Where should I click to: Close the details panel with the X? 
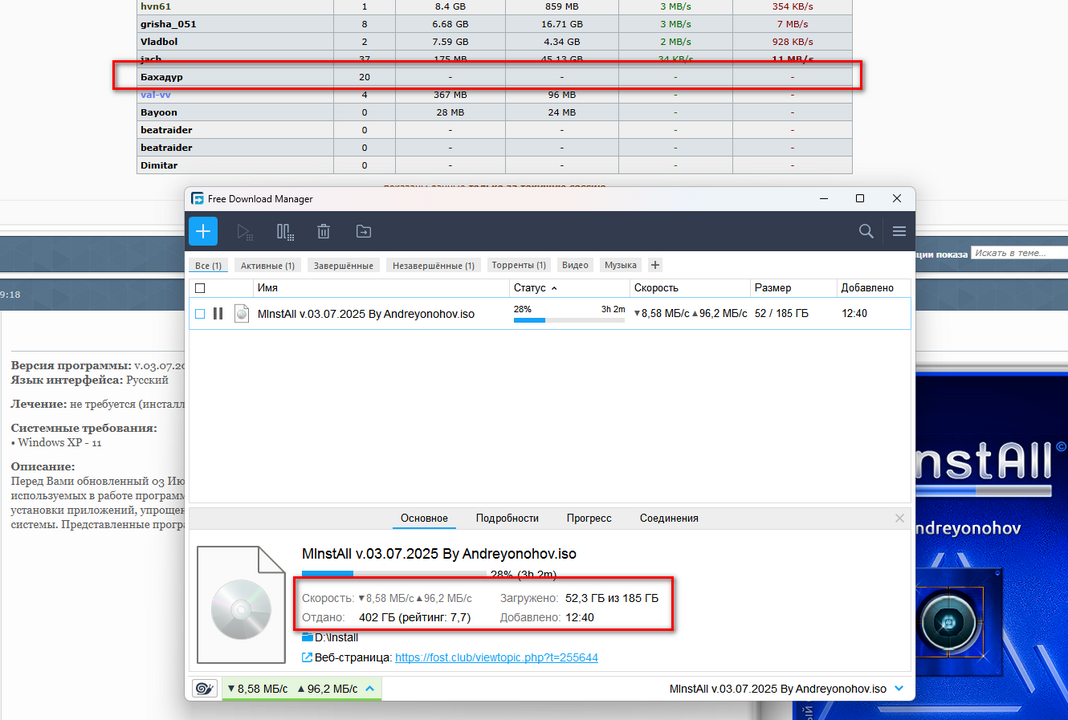pyautogui.click(x=900, y=518)
